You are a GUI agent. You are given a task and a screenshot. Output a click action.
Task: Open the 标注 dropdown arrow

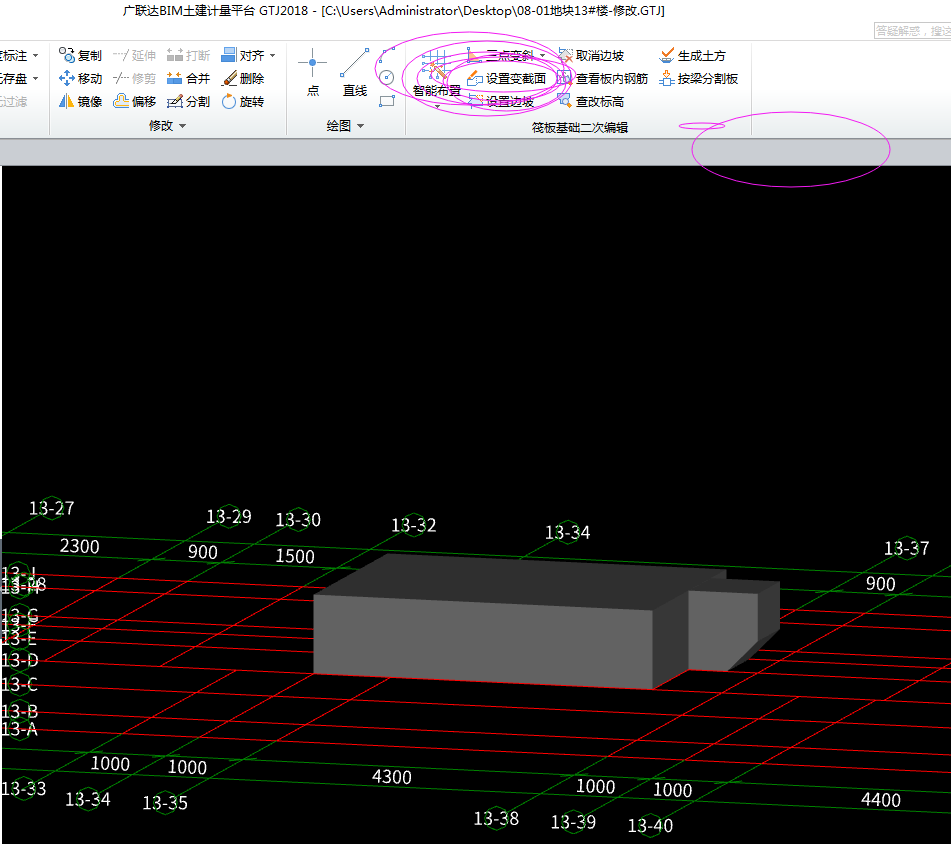point(35,56)
